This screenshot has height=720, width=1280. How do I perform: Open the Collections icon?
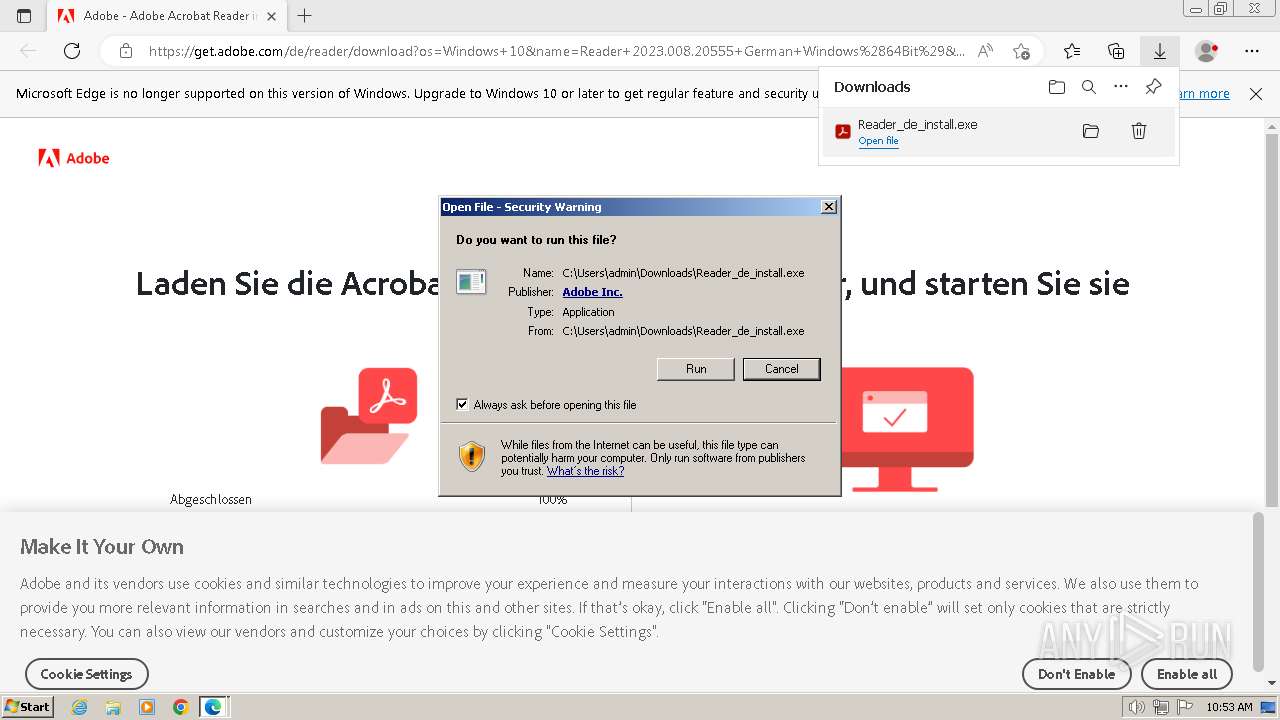(1116, 51)
